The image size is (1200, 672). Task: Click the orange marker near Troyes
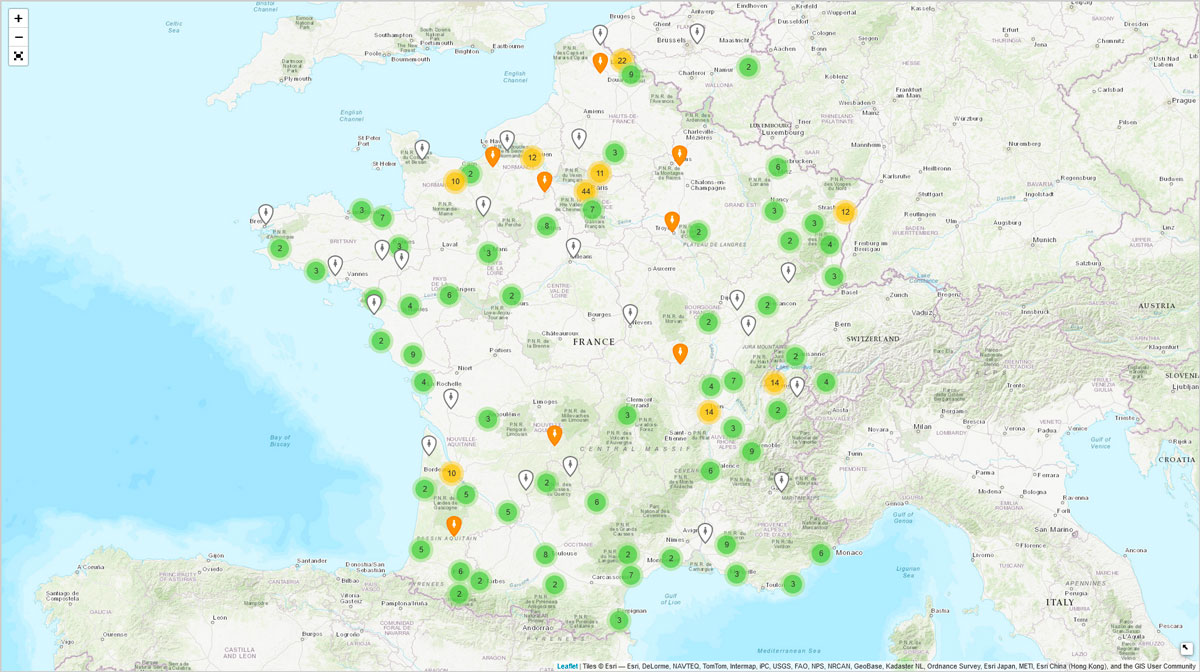pyautogui.click(x=672, y=221)
